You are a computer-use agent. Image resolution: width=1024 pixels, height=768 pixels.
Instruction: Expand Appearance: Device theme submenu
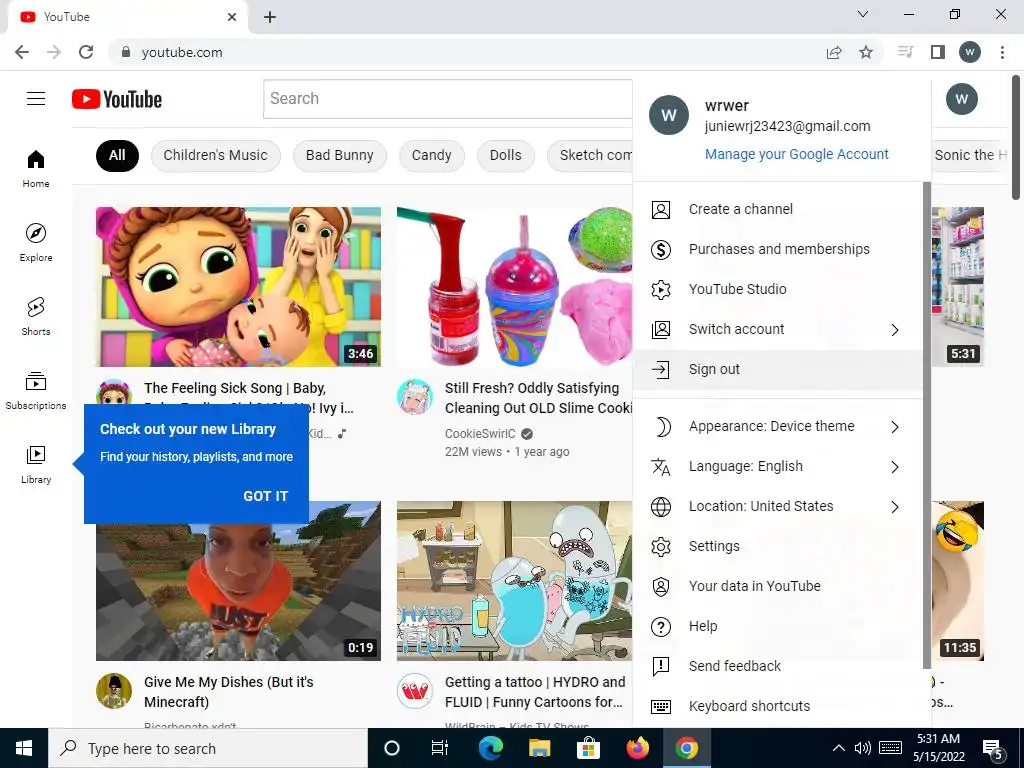pos(895,426)
